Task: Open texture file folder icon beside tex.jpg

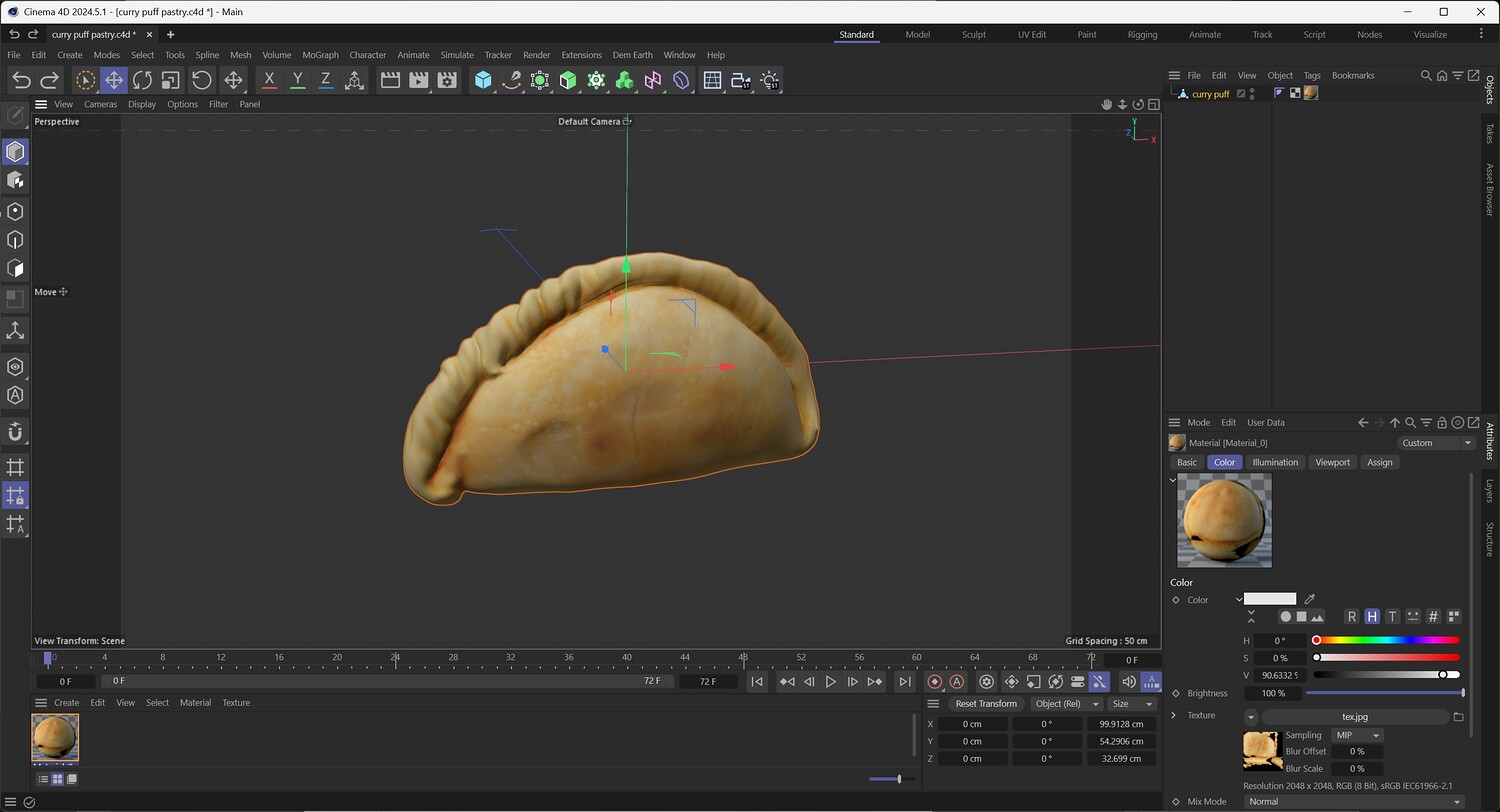Action: click(x=1458, y=716)
